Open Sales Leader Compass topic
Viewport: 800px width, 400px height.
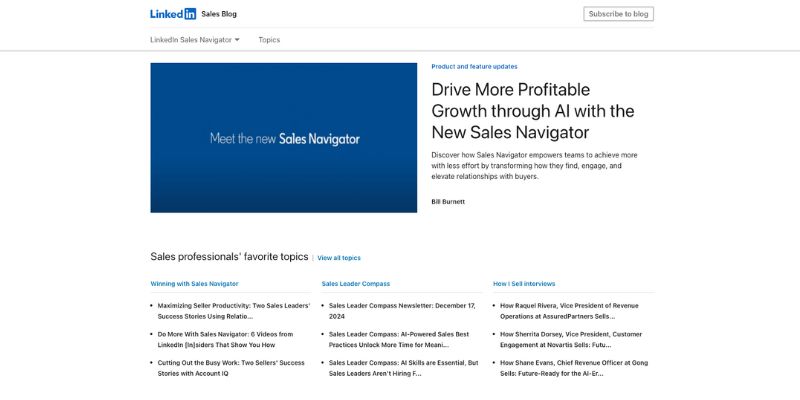[x=356, y=284]
